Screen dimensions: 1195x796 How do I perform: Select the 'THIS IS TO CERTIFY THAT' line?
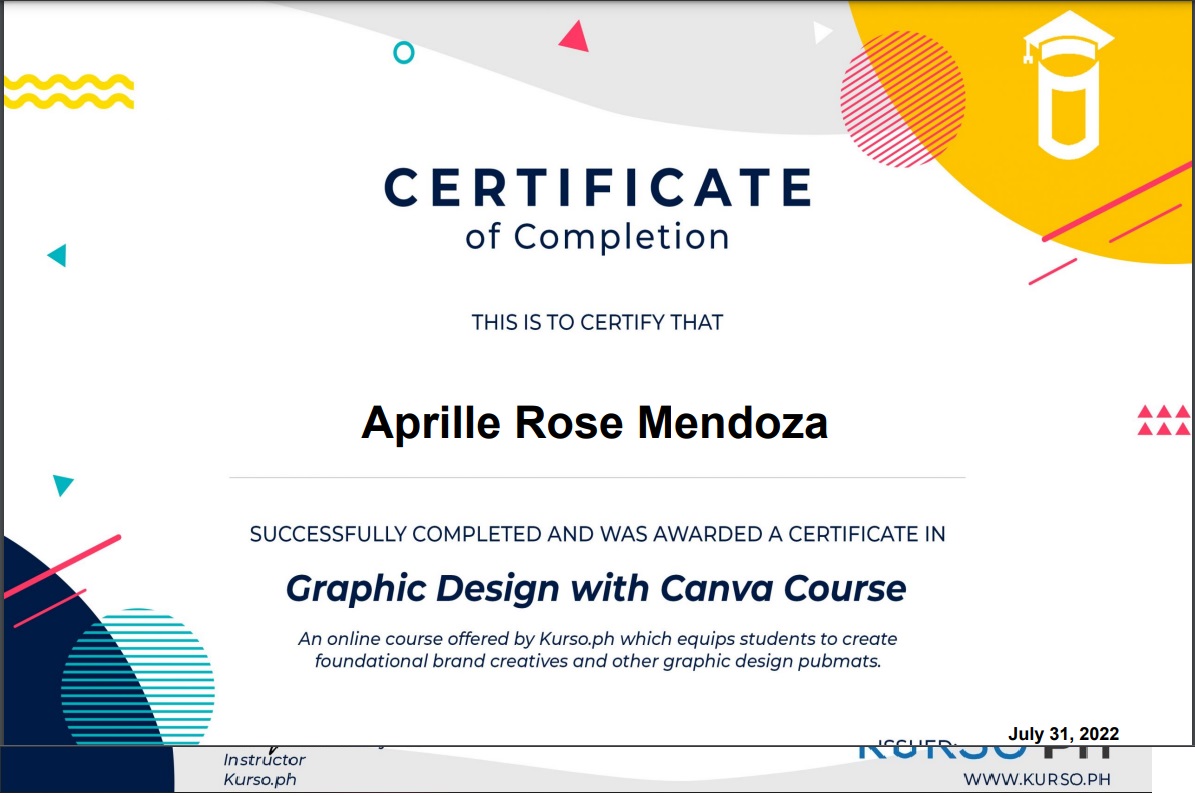pos(597,322)
